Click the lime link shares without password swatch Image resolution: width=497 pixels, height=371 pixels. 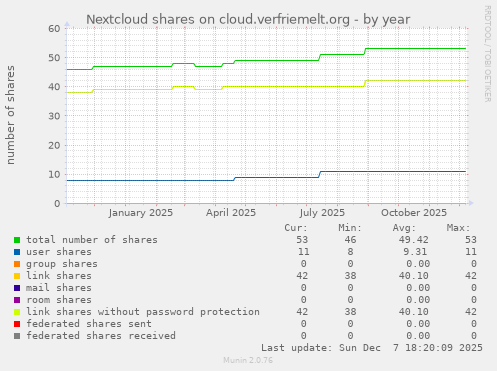coord(17,312)
